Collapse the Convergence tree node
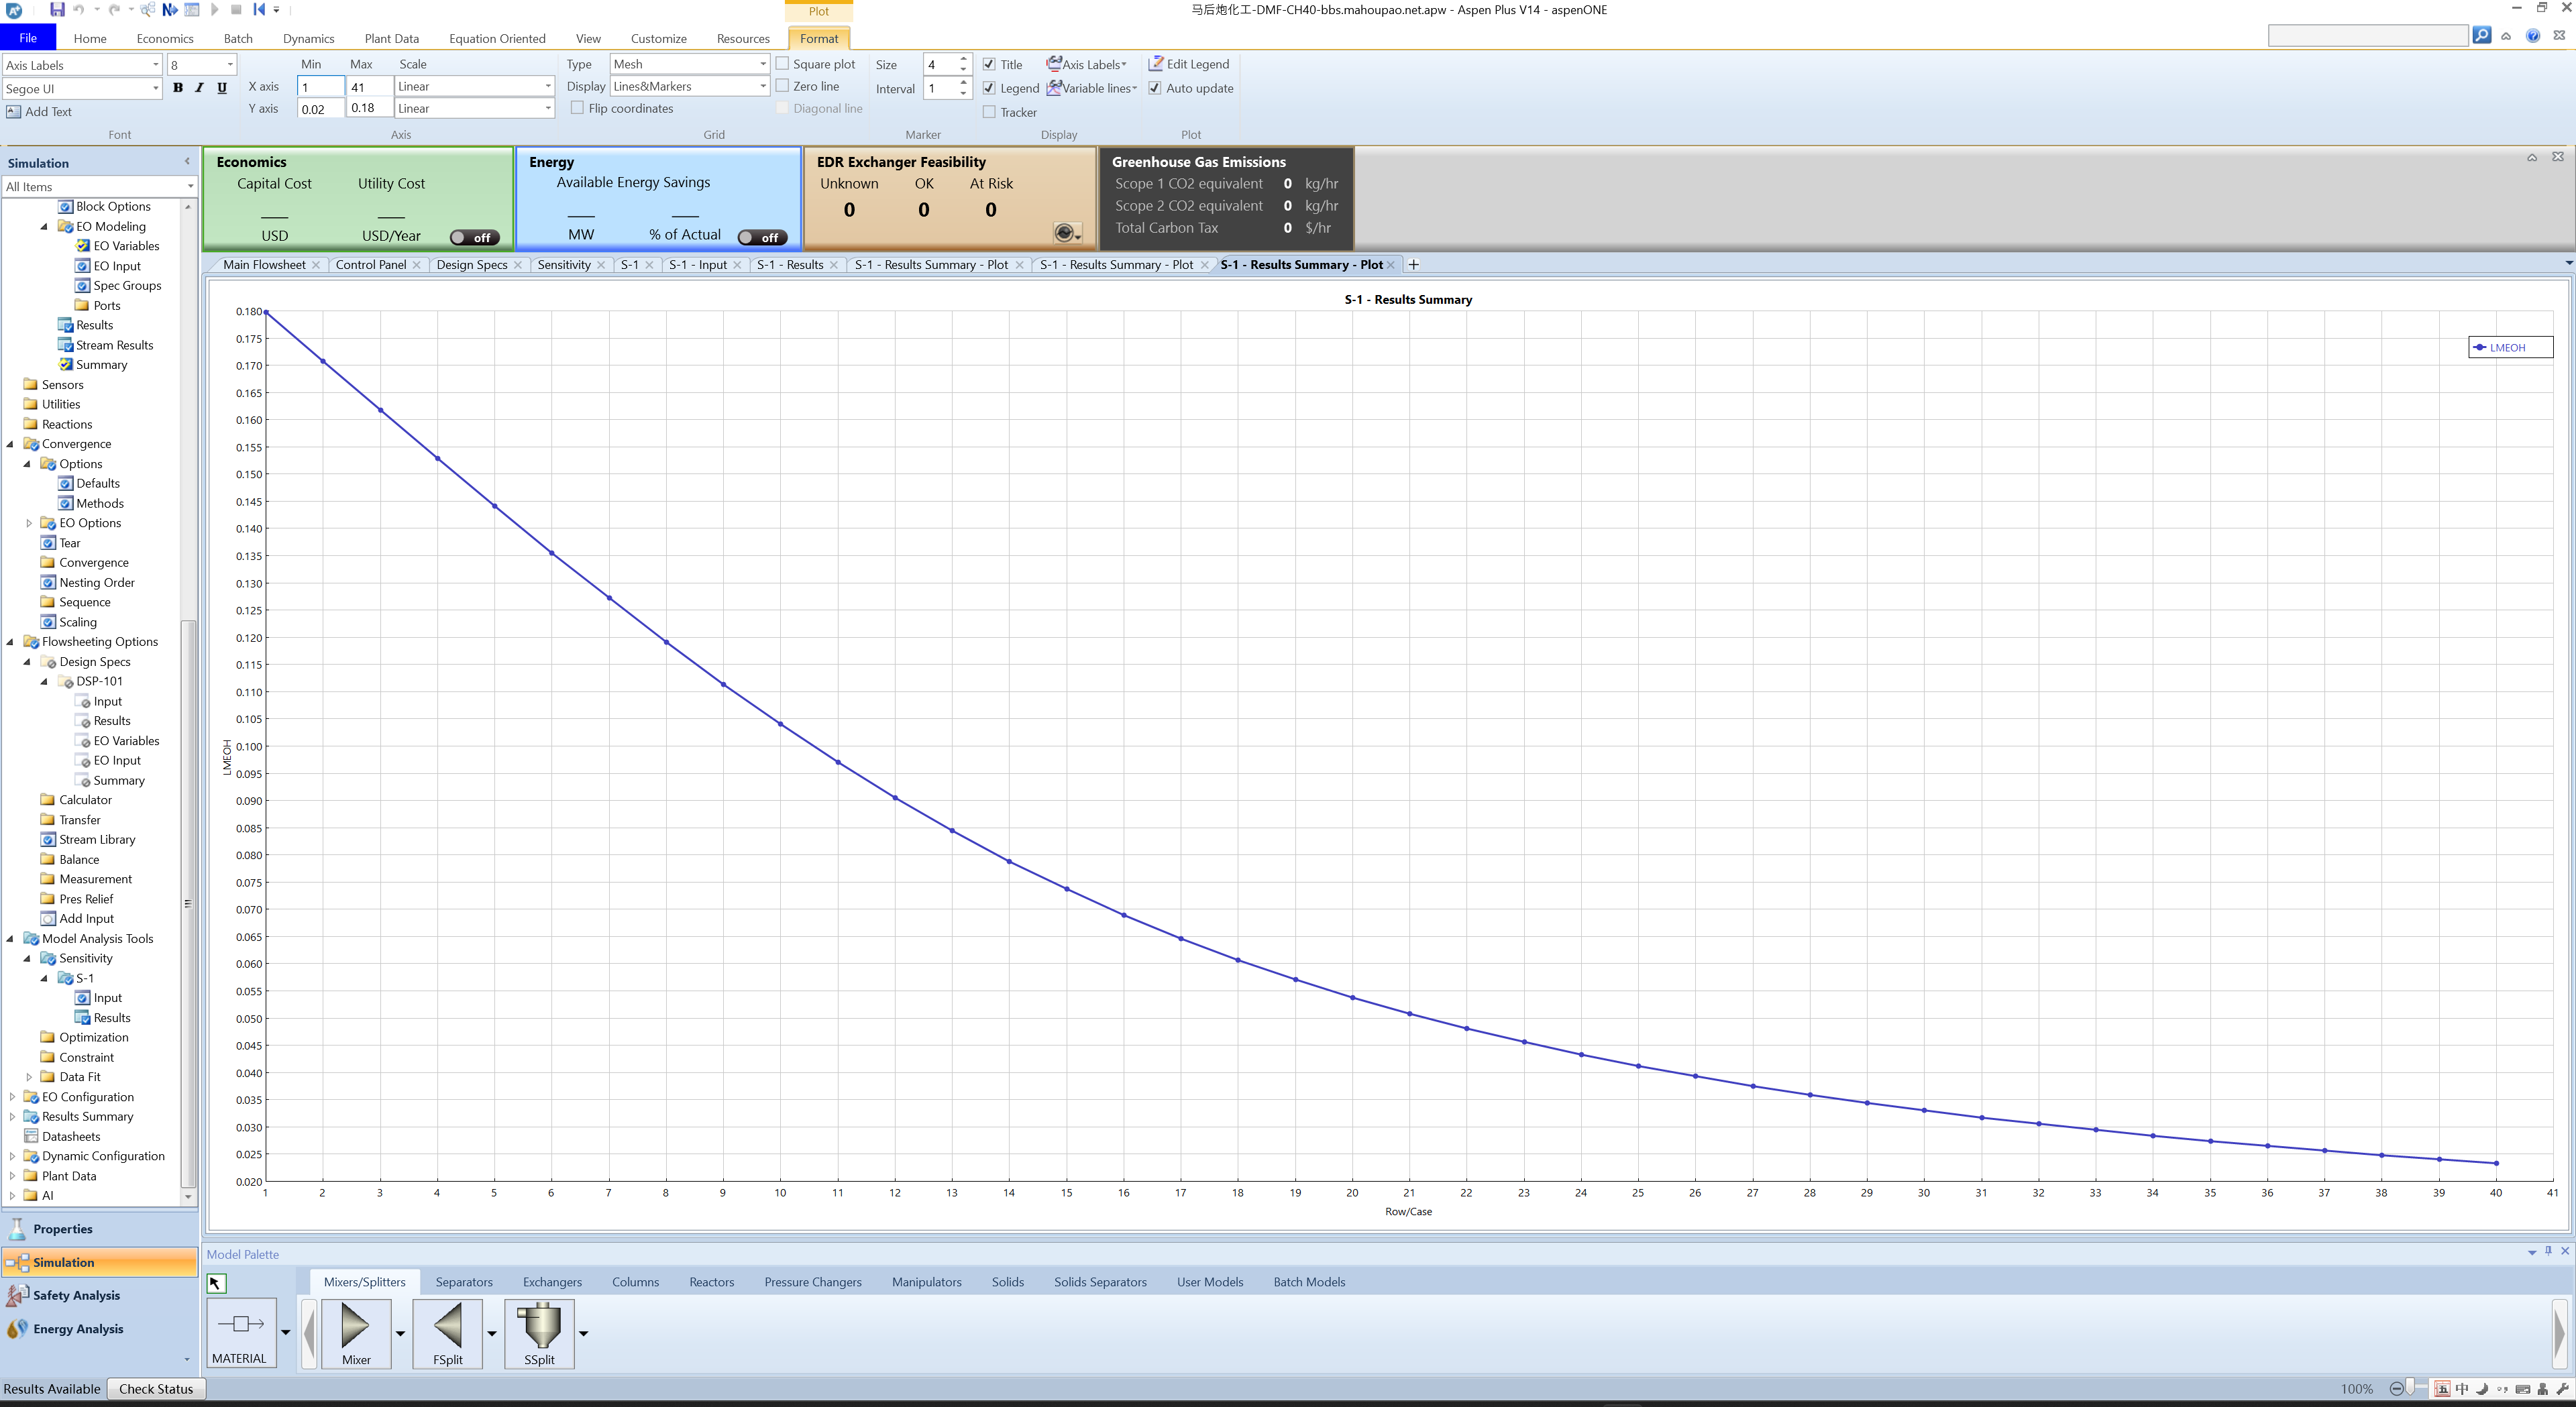The width and height of the screenshot is (2576, 1407). [11, 444]
